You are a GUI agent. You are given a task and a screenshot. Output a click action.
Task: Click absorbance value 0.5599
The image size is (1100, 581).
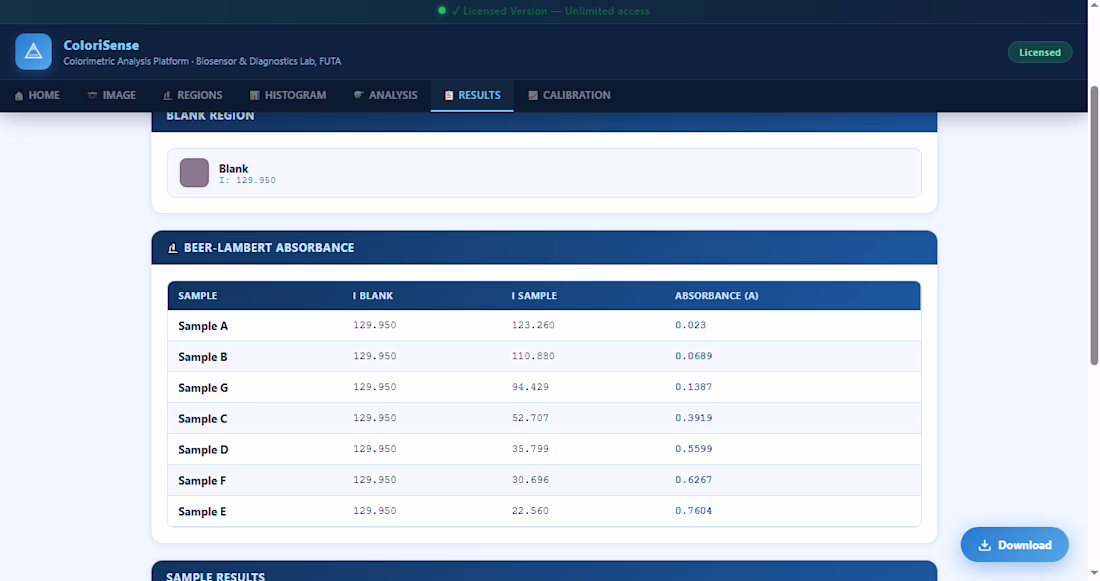694,448
